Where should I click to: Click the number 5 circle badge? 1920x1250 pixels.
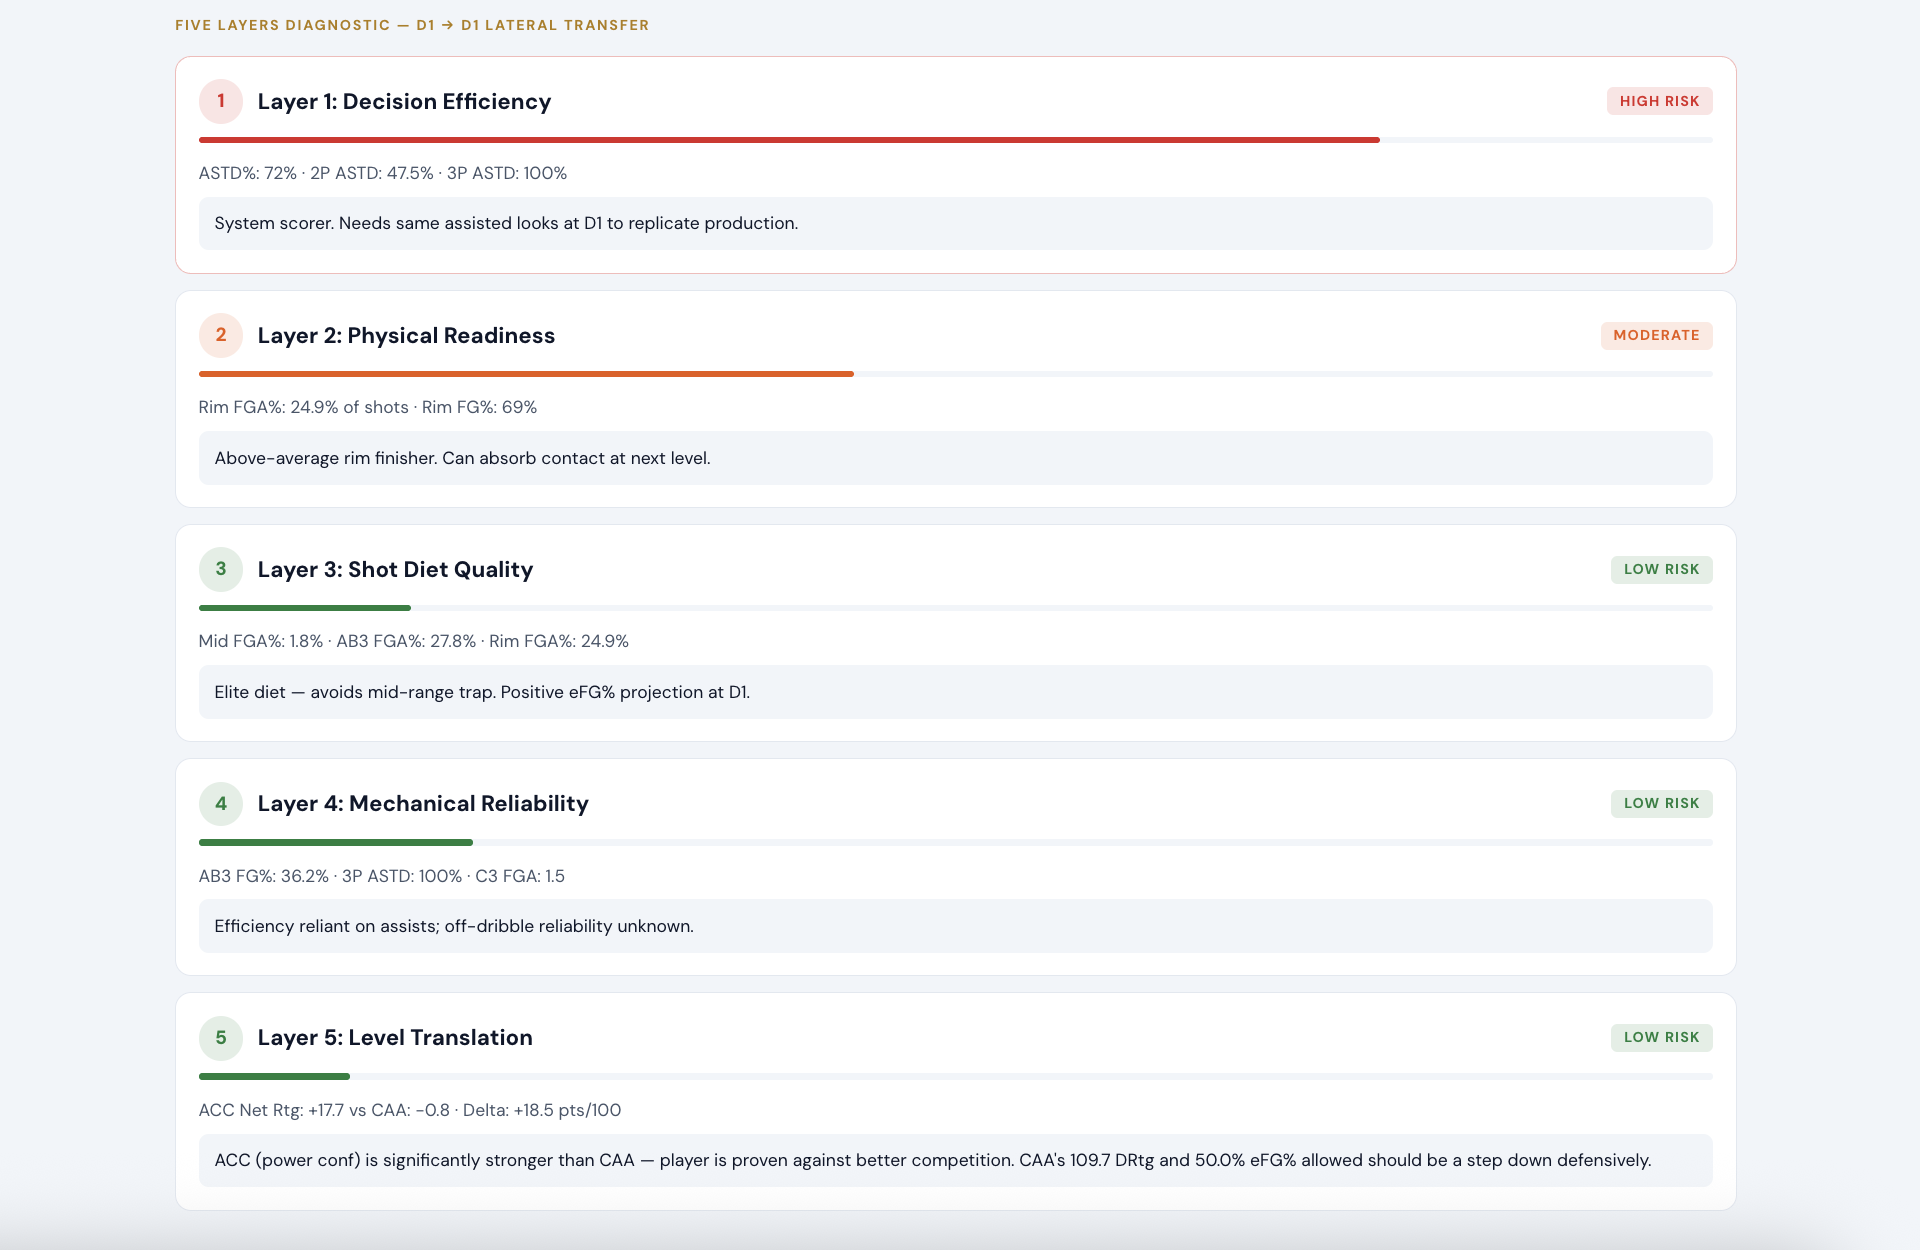coord(221,1037)
